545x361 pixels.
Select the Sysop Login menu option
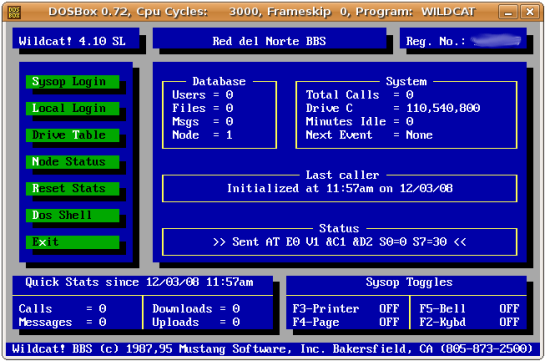pos(73,82)
